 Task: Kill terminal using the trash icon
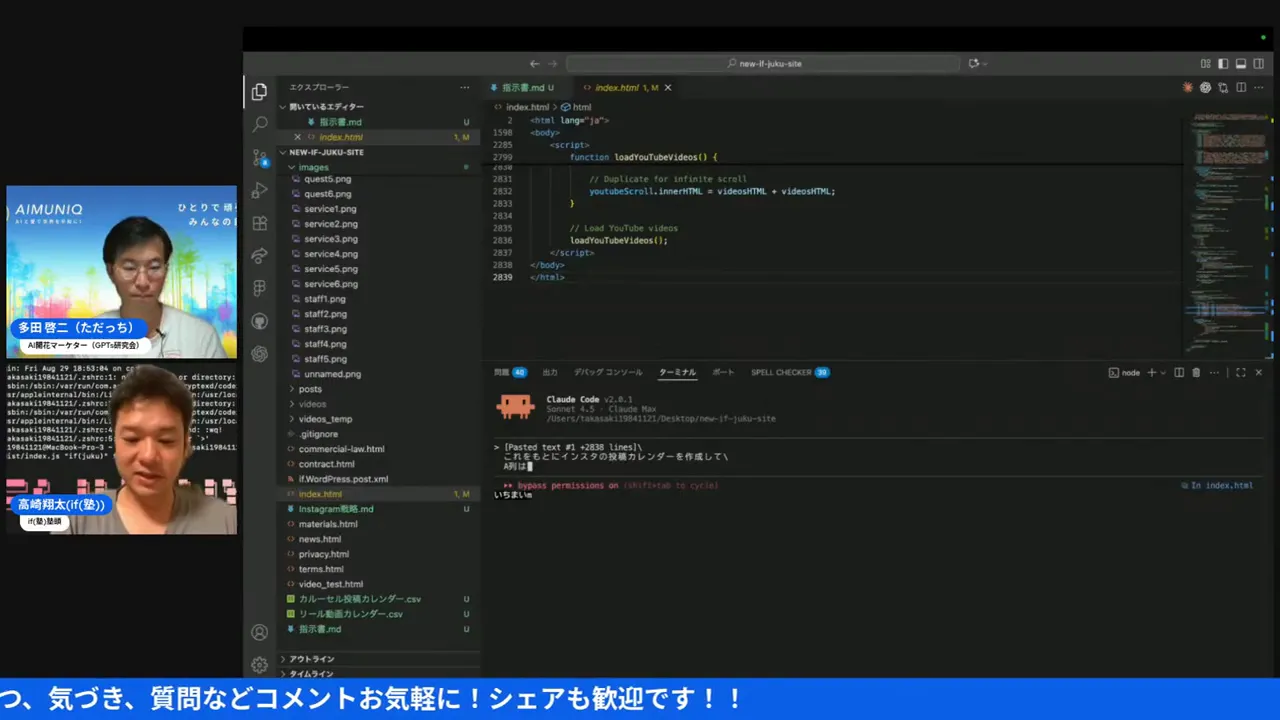(1196, 373)
